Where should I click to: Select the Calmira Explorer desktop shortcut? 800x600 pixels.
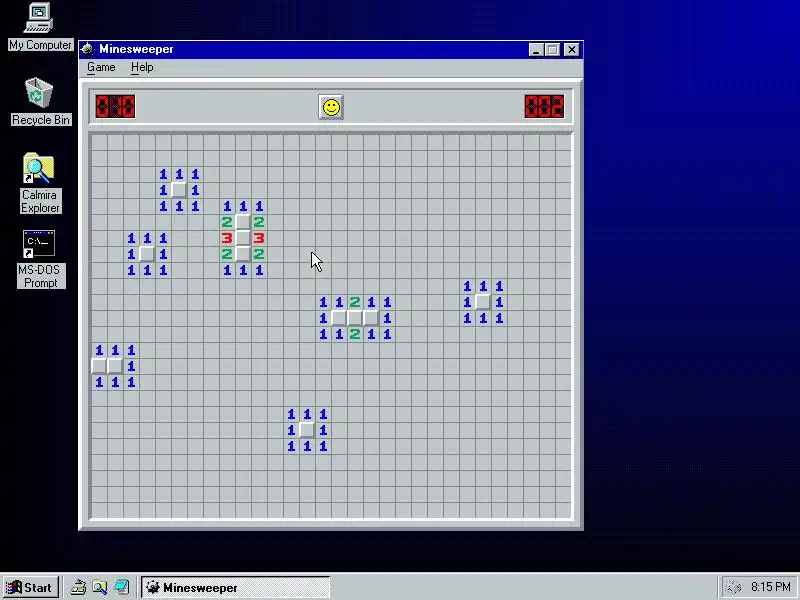coord(40,184)
